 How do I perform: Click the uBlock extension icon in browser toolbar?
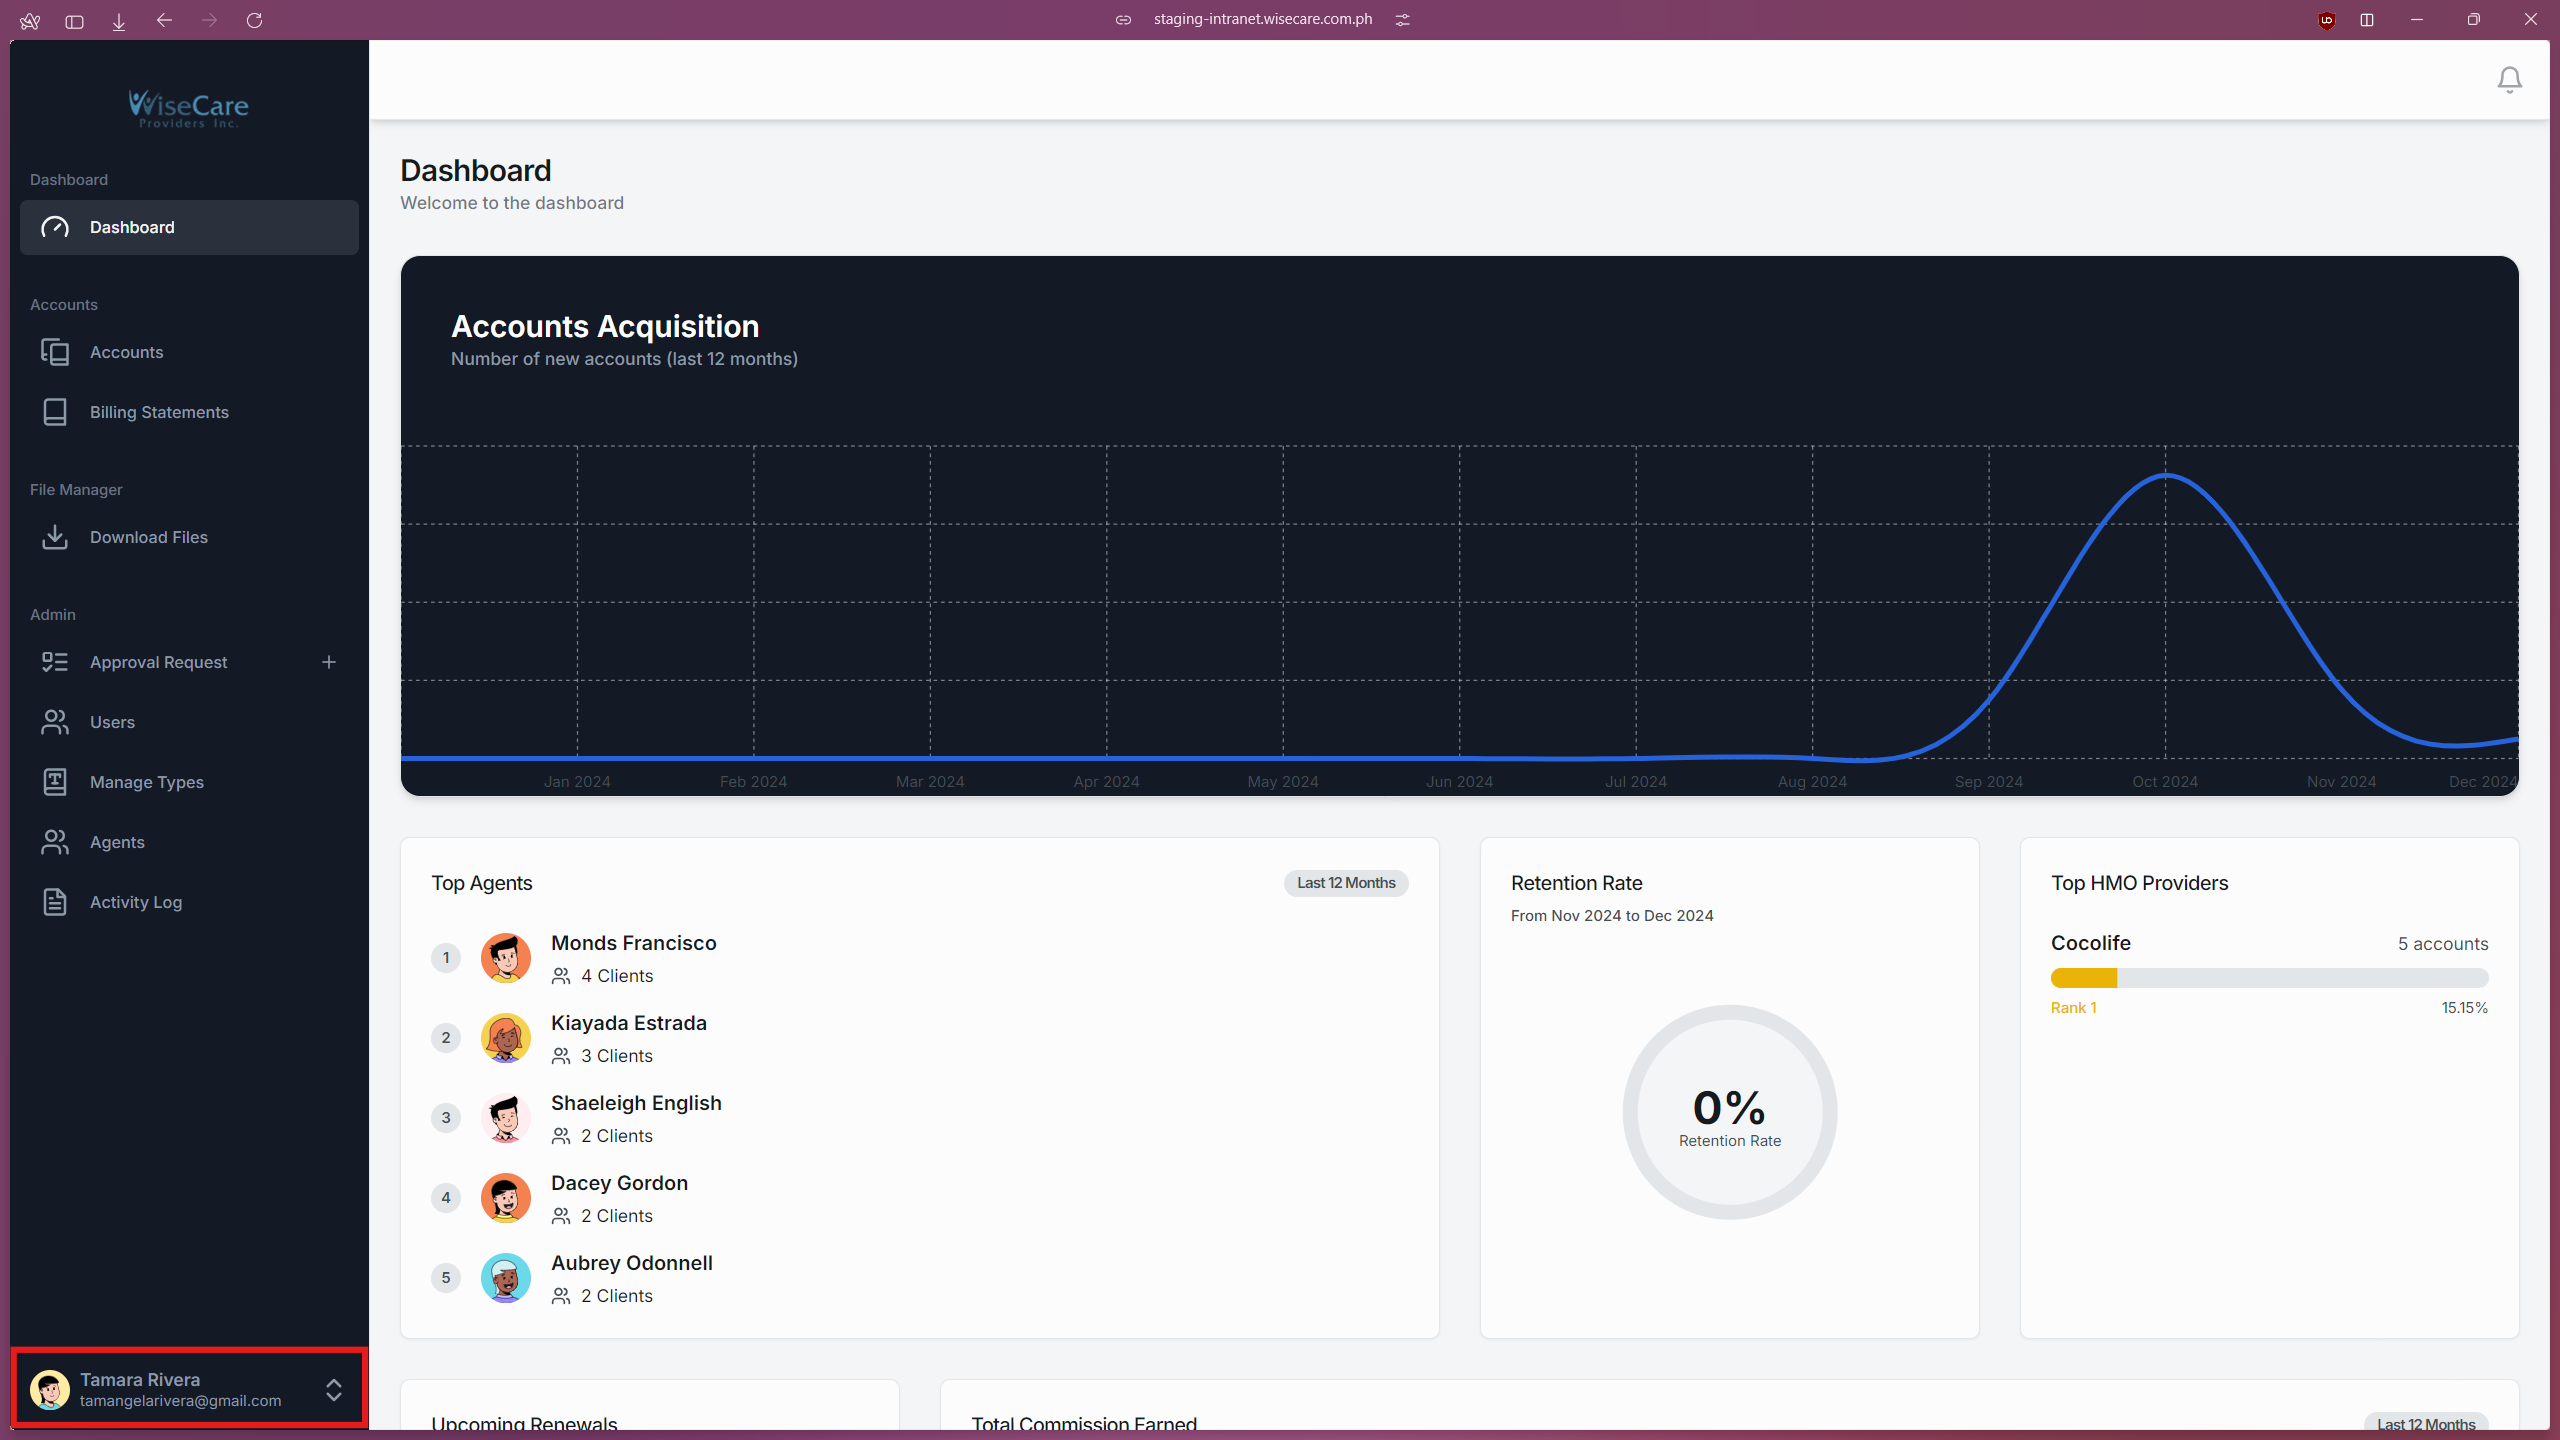[2326, 20]
